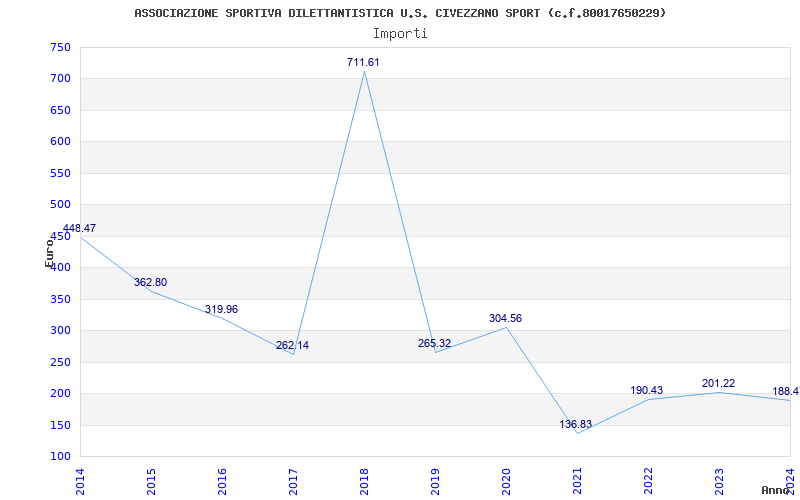
Task: Click the x-axis year 2015
Action: pyautogui.click(x=151, y=482)
